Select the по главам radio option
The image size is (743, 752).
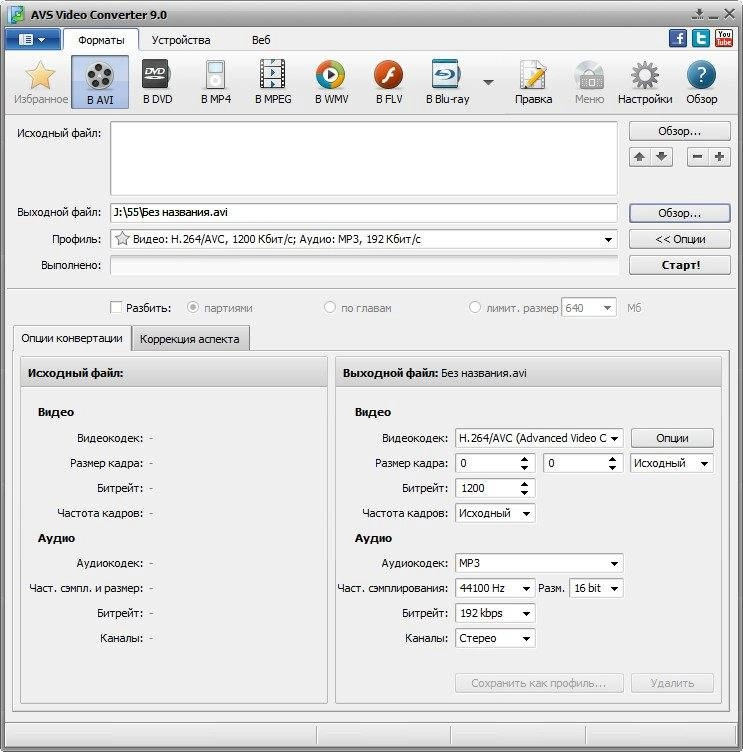pyautogui.click(x=330, y=307)
